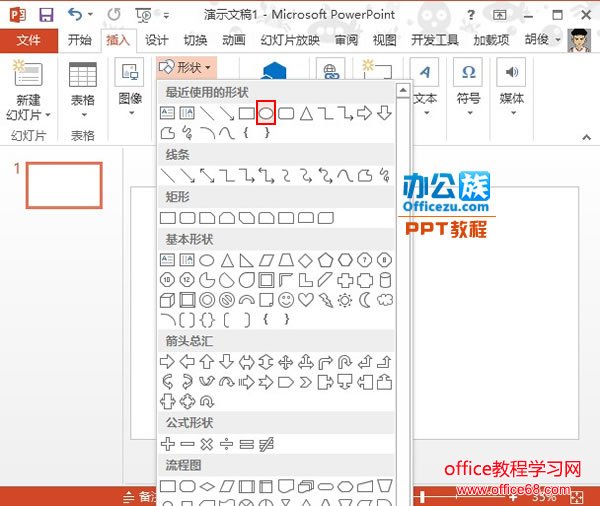Expand the Table dropdown
The width and height of the screenshot is (600, 506).
[83, 114]
